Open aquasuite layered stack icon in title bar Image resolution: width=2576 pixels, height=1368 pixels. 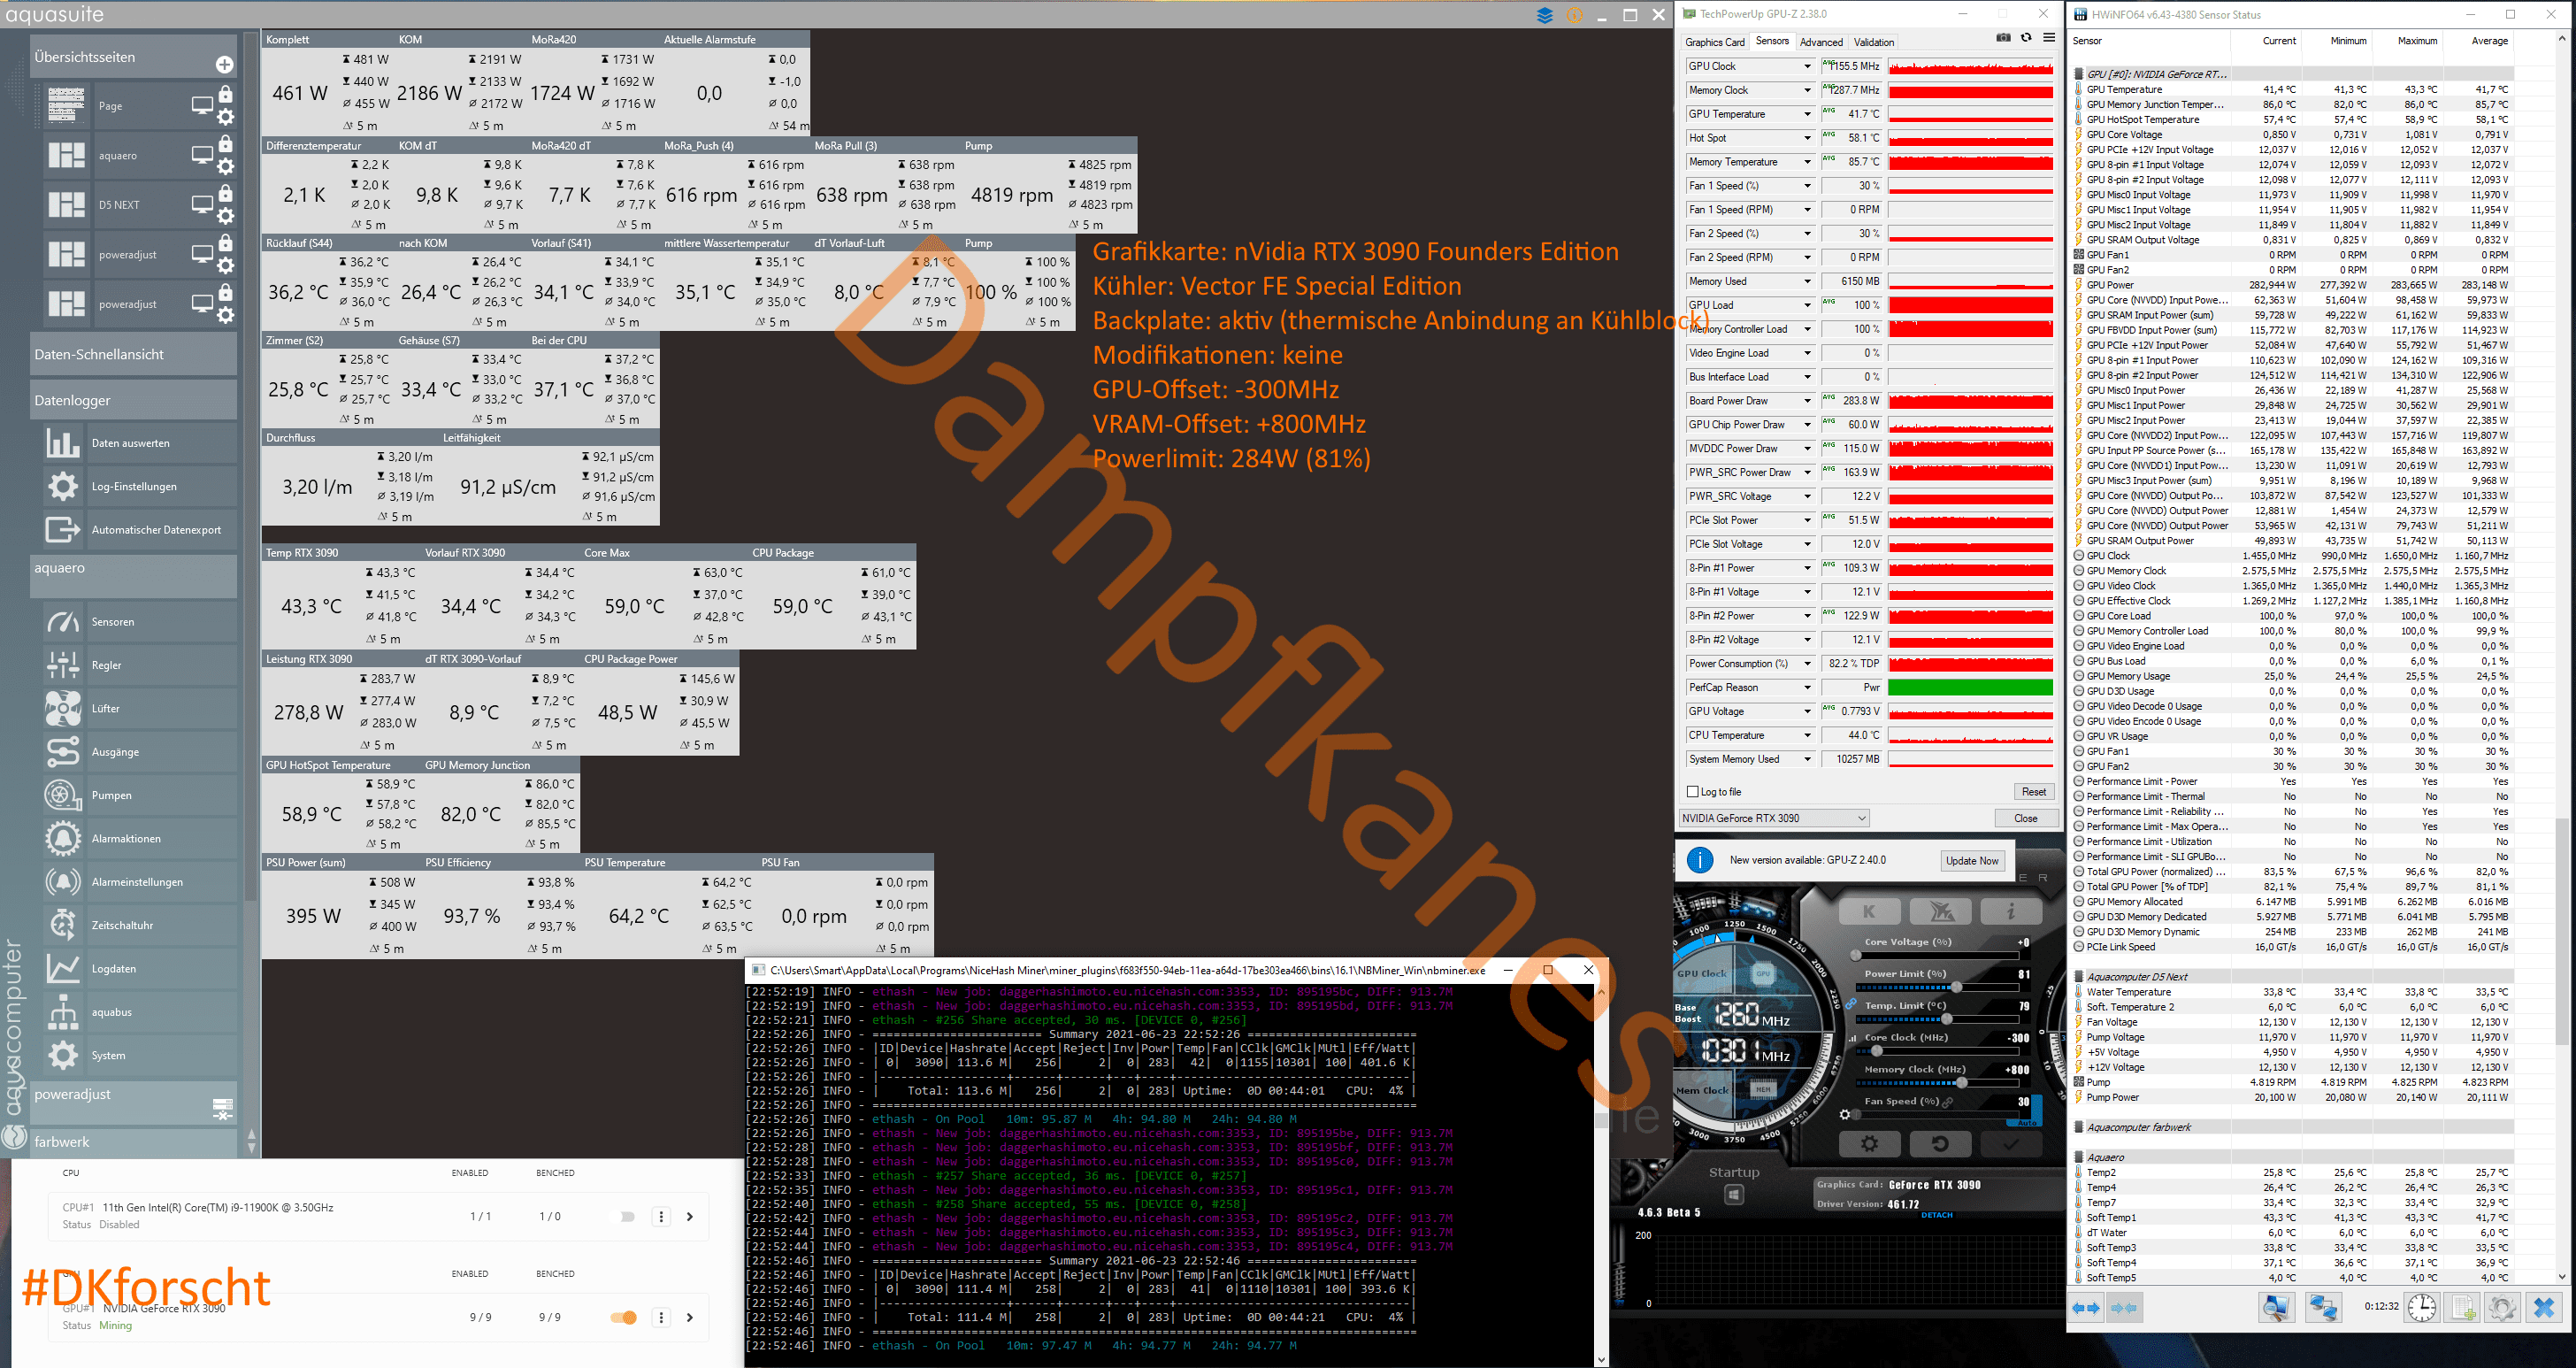(x=1545, y=15)
